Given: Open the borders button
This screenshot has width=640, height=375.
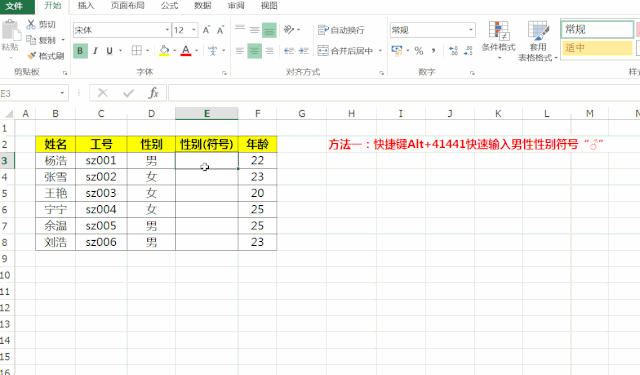Looking at the screenshot, I should click(x=136, y=51).
